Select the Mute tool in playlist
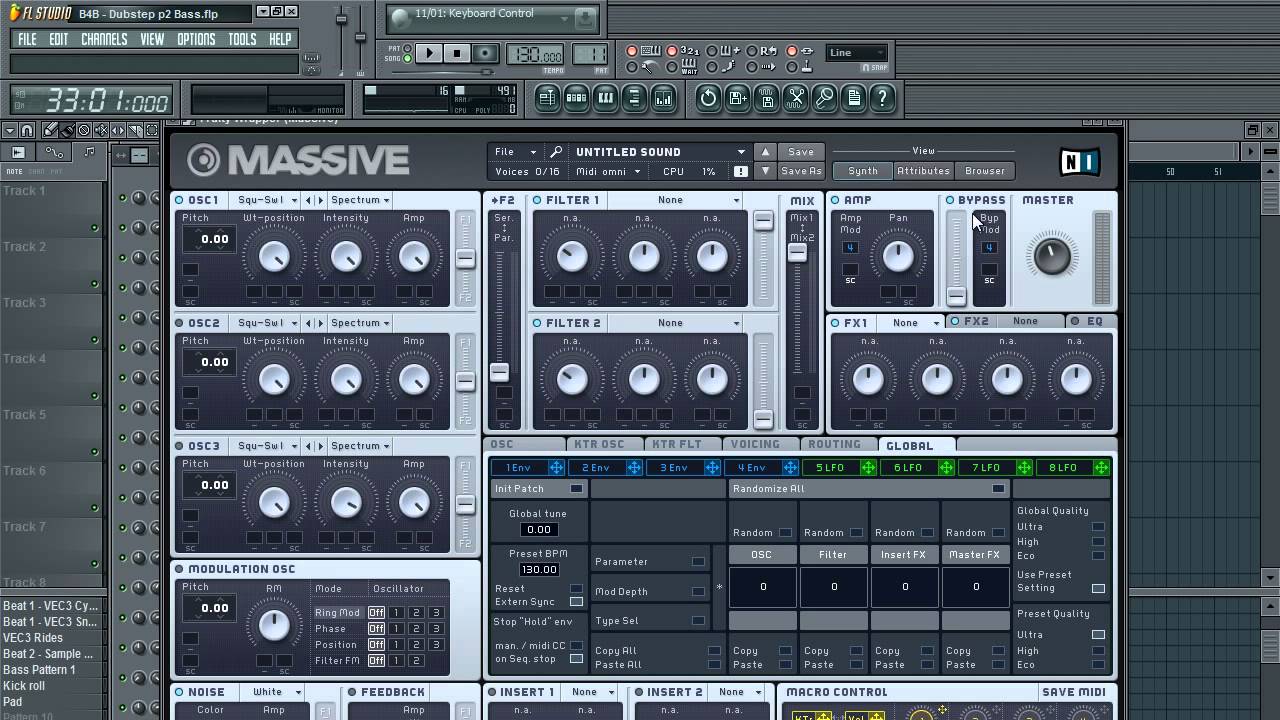Screen dimensions: 1280x720 coord(101,130)
